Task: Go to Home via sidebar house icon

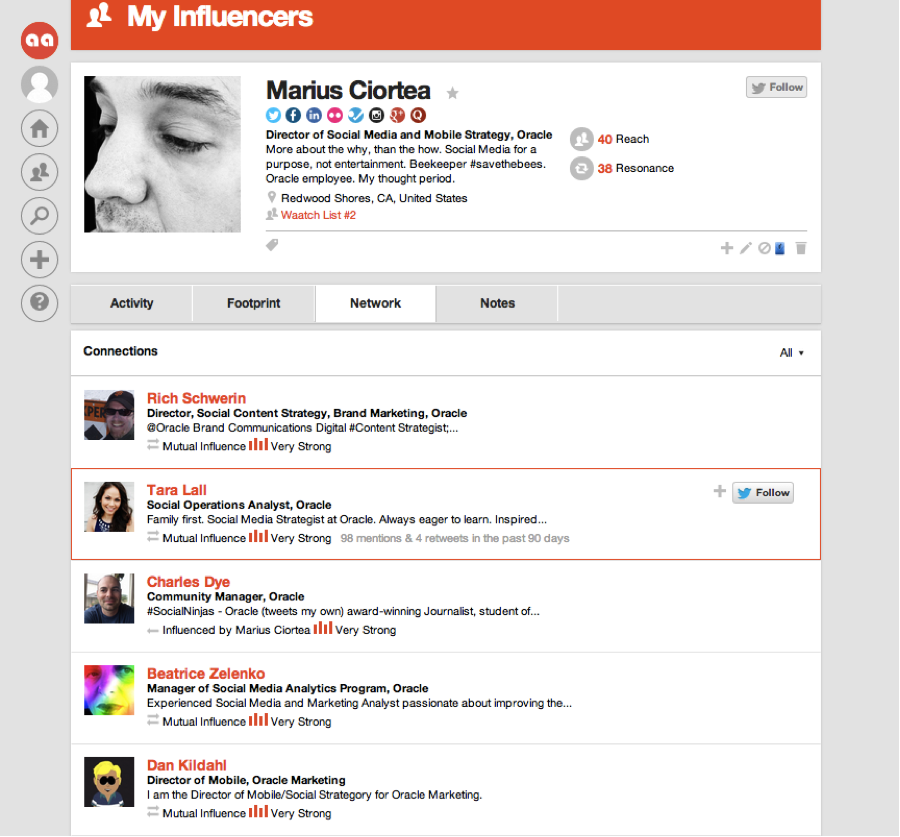Action: tap(39, 128)
